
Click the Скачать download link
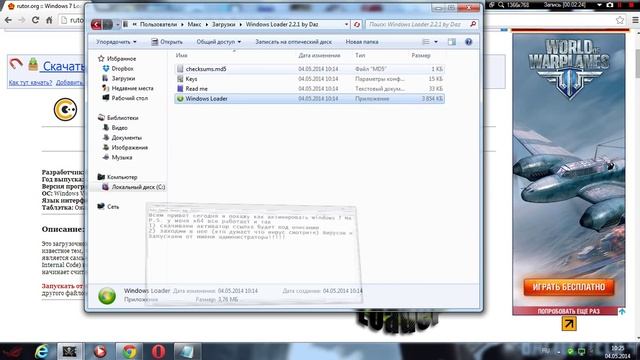coord(63,66)
